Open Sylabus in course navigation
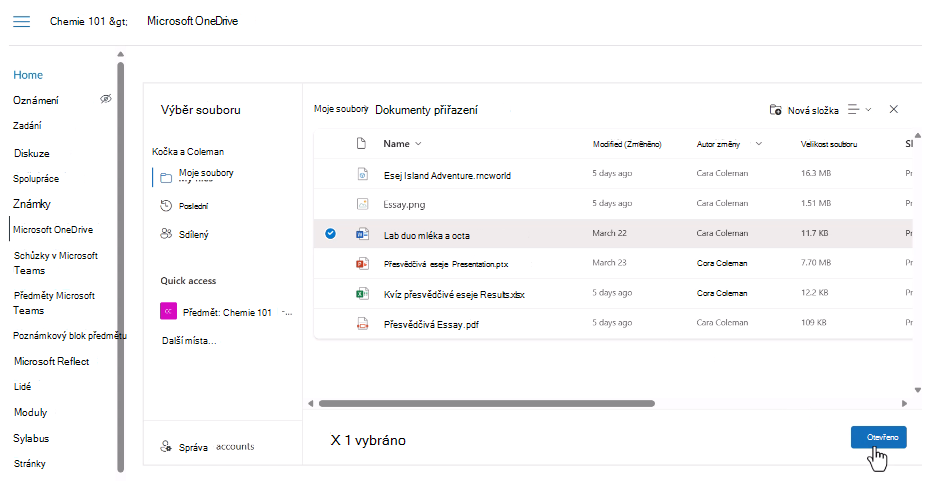930x481 pixels. (x=31, y=438)
